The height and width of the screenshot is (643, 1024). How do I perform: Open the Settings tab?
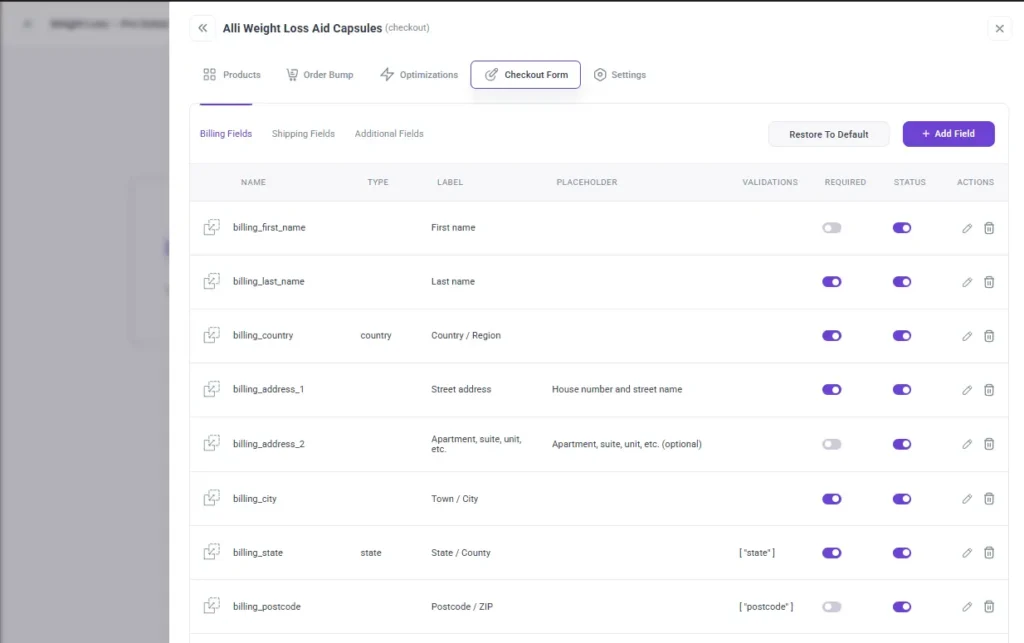point(620,74)
